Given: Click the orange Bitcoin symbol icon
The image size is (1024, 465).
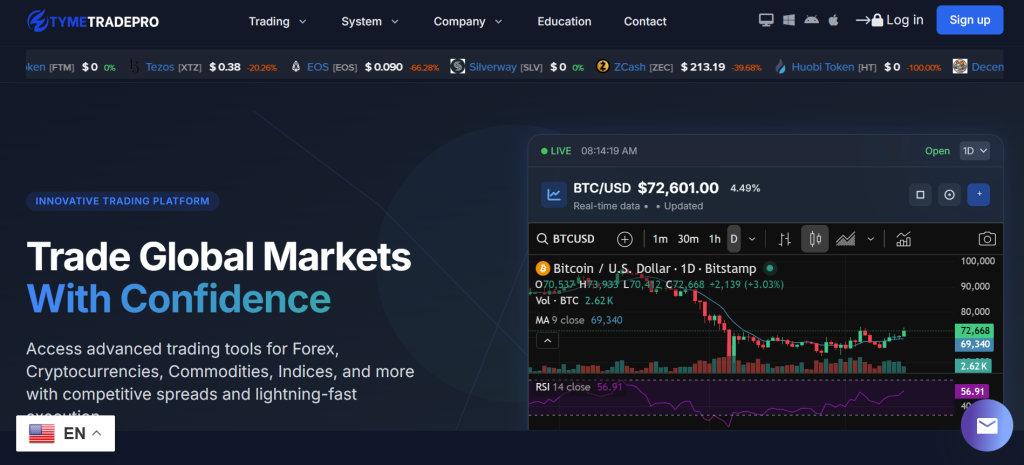Looking at the screenshot, I should (543, 268).
